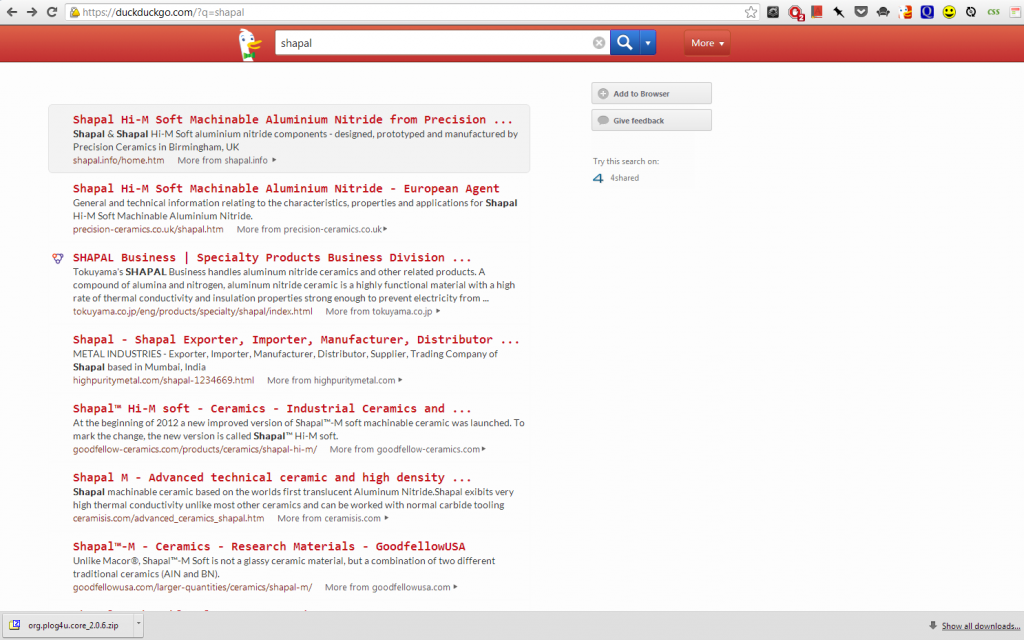Click the site security icon in address bar
This screenshot has width=1024, height=640.
click(74, 12)
